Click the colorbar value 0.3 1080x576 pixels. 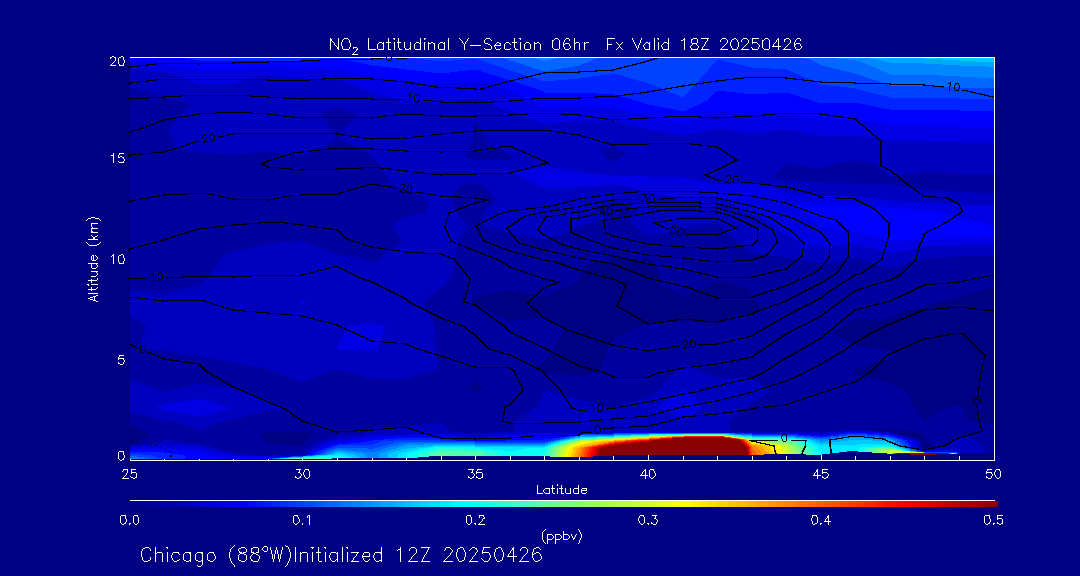[647, 520]
